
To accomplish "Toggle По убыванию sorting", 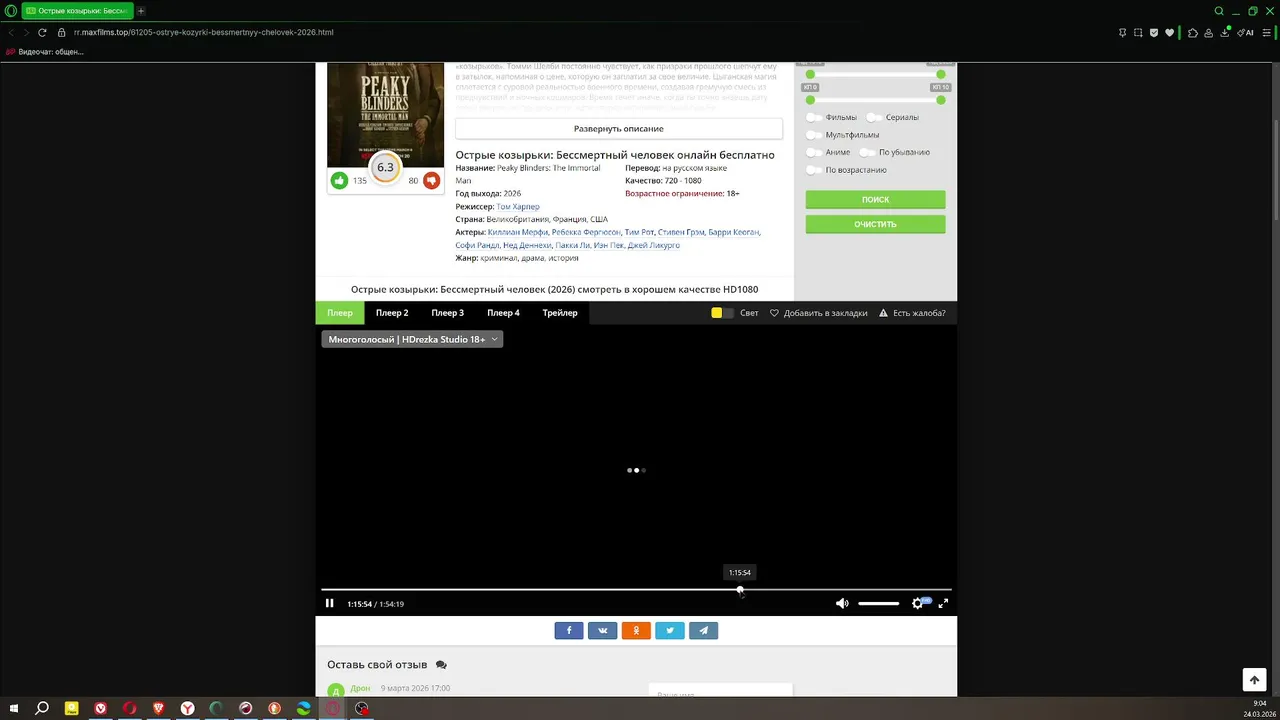I will pos(867,152).
